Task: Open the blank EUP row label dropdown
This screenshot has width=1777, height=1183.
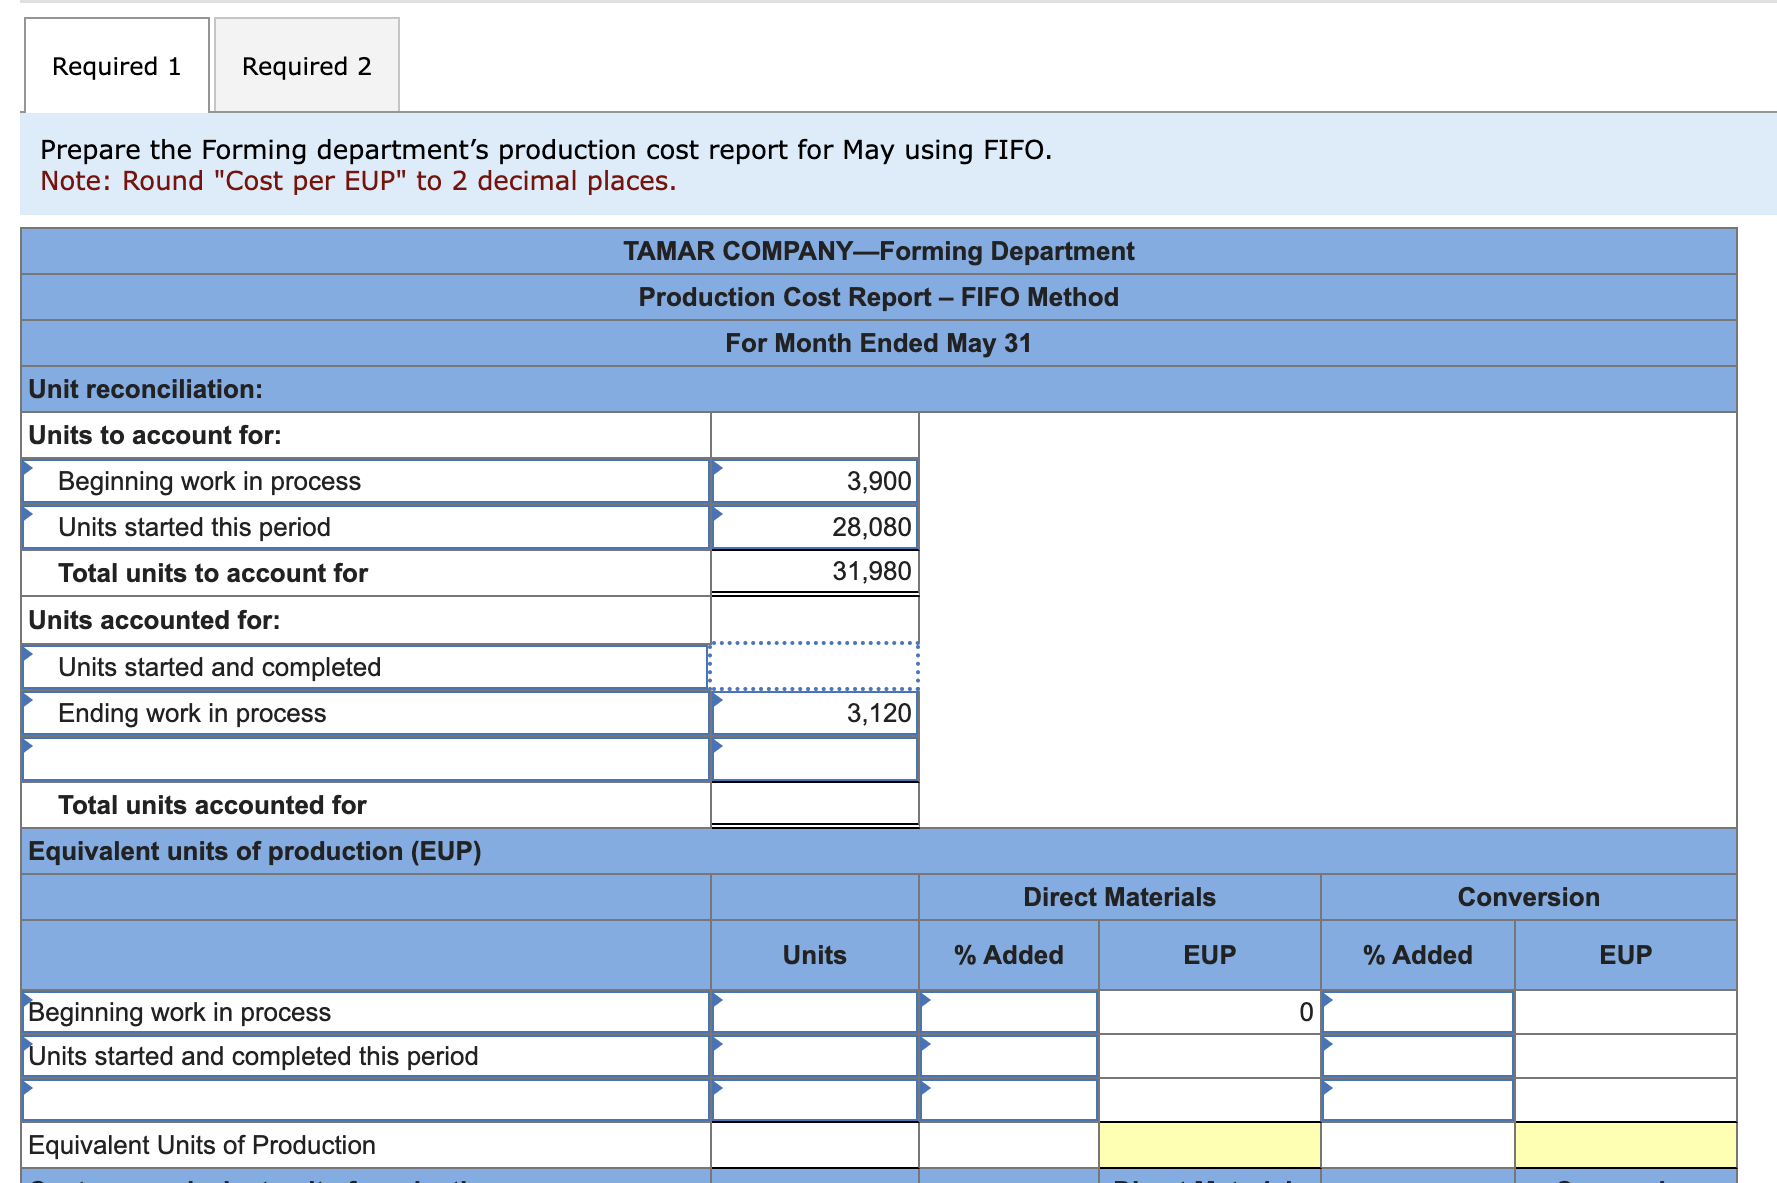Action: point(366,1100)
